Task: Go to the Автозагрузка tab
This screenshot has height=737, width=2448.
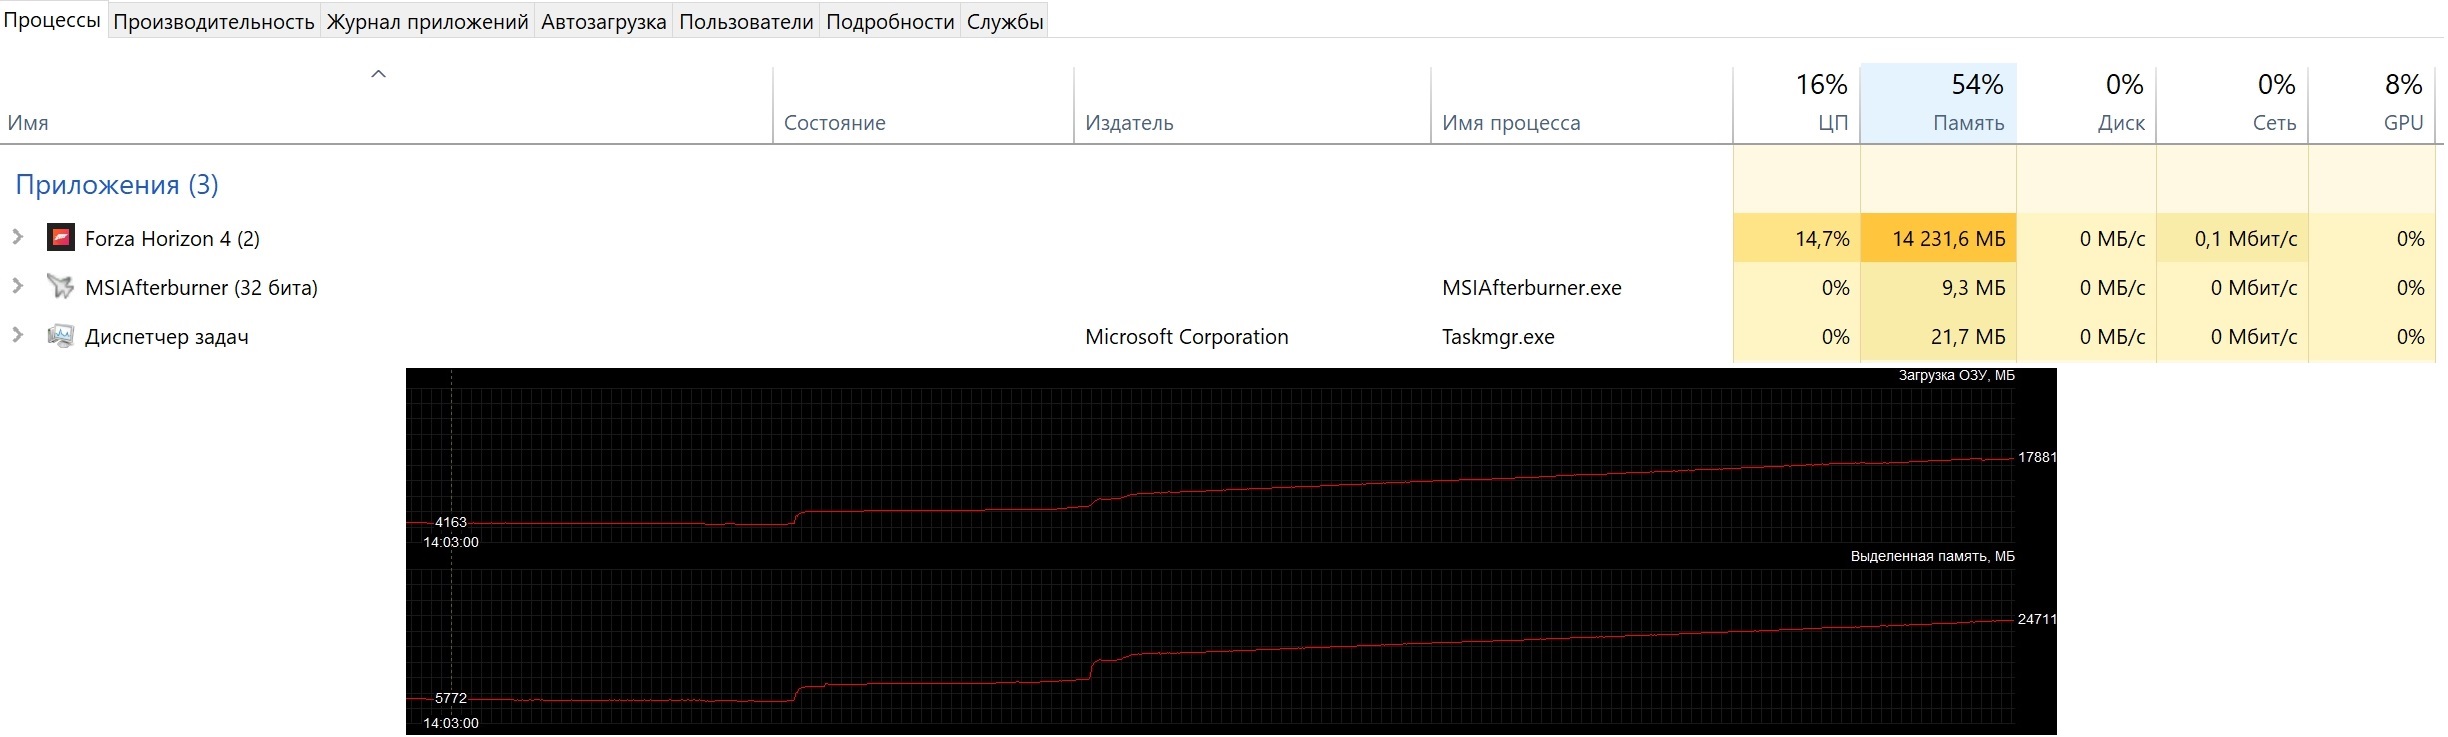Action: (603, 21)
